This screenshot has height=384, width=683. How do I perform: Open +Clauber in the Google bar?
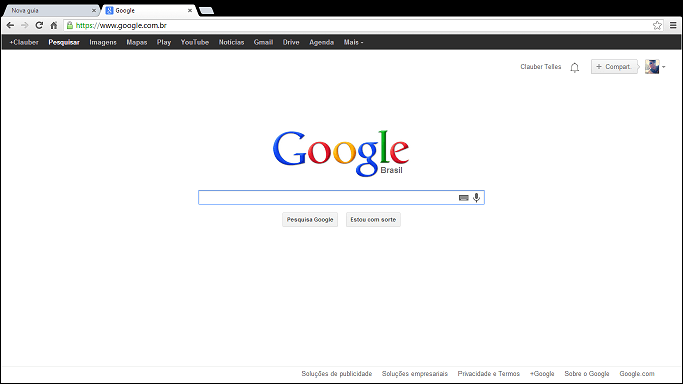[24, 42]
